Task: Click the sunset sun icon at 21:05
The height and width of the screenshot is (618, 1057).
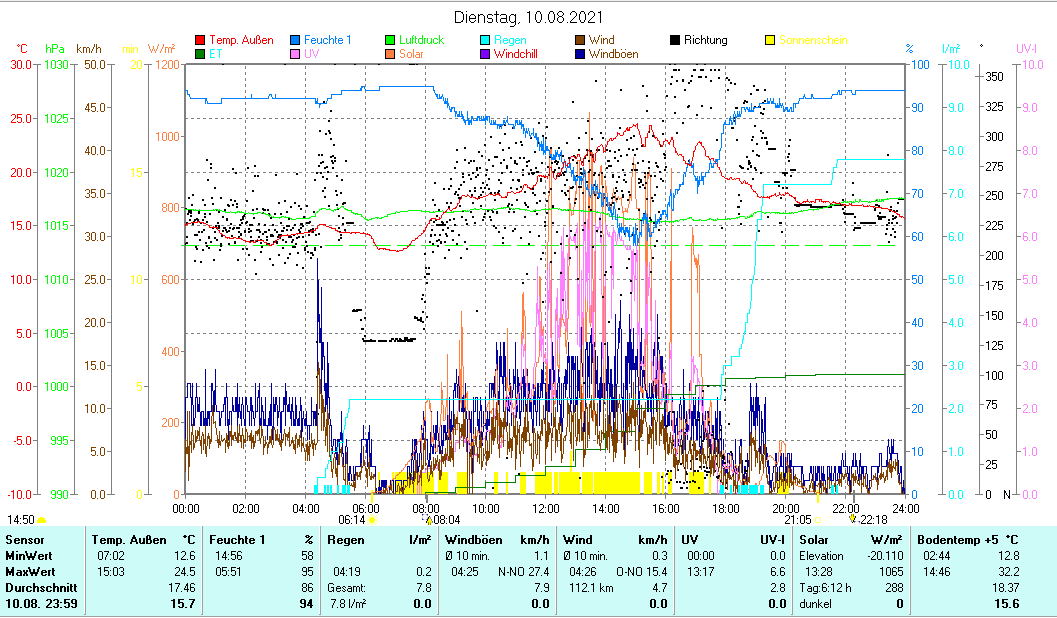Action: click(818, 520)
